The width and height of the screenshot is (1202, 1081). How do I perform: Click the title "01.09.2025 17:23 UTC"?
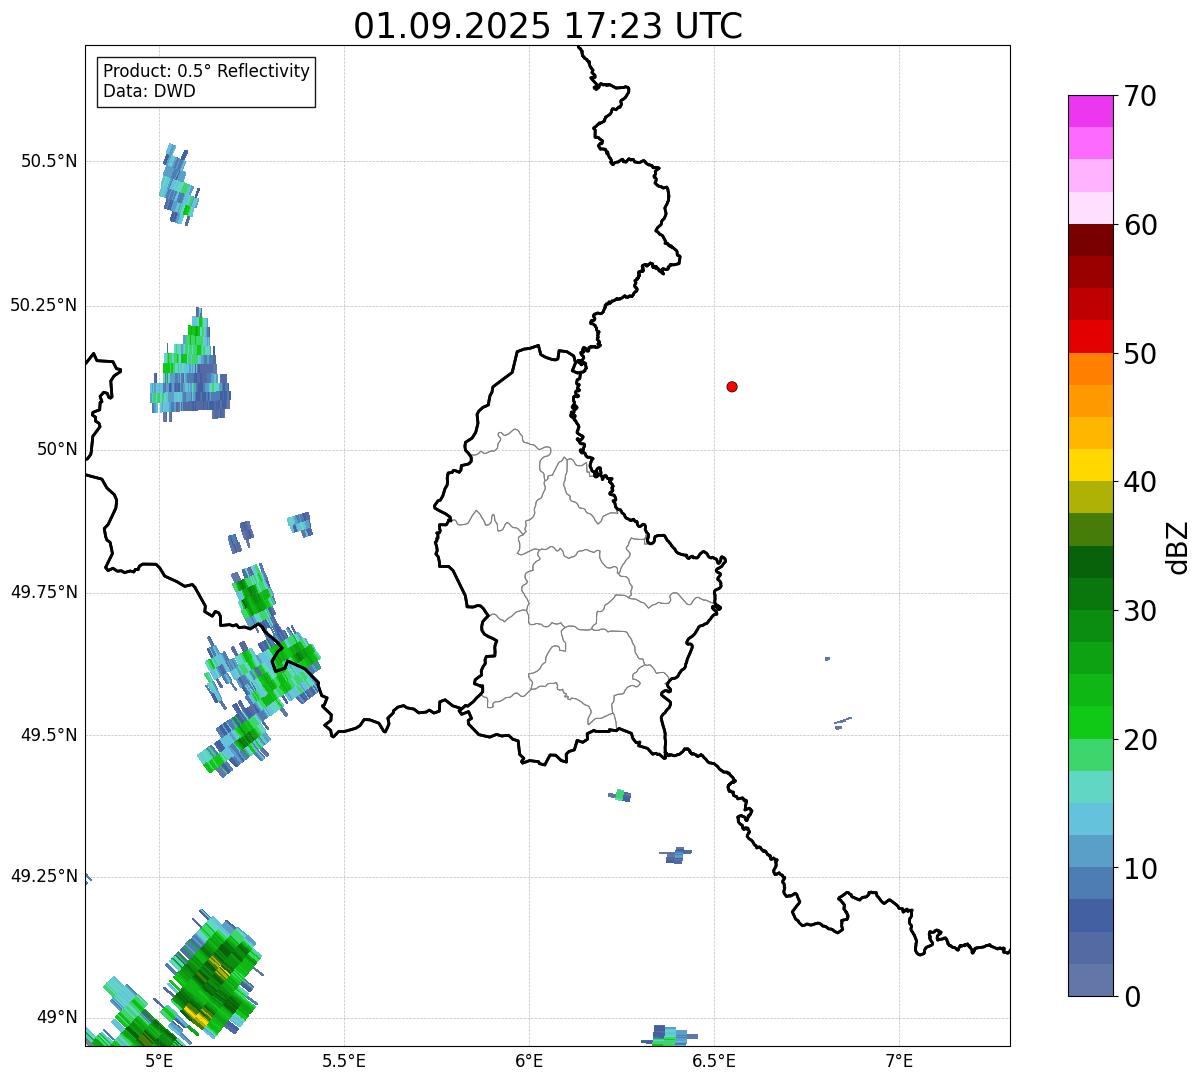tap(548, 26)
